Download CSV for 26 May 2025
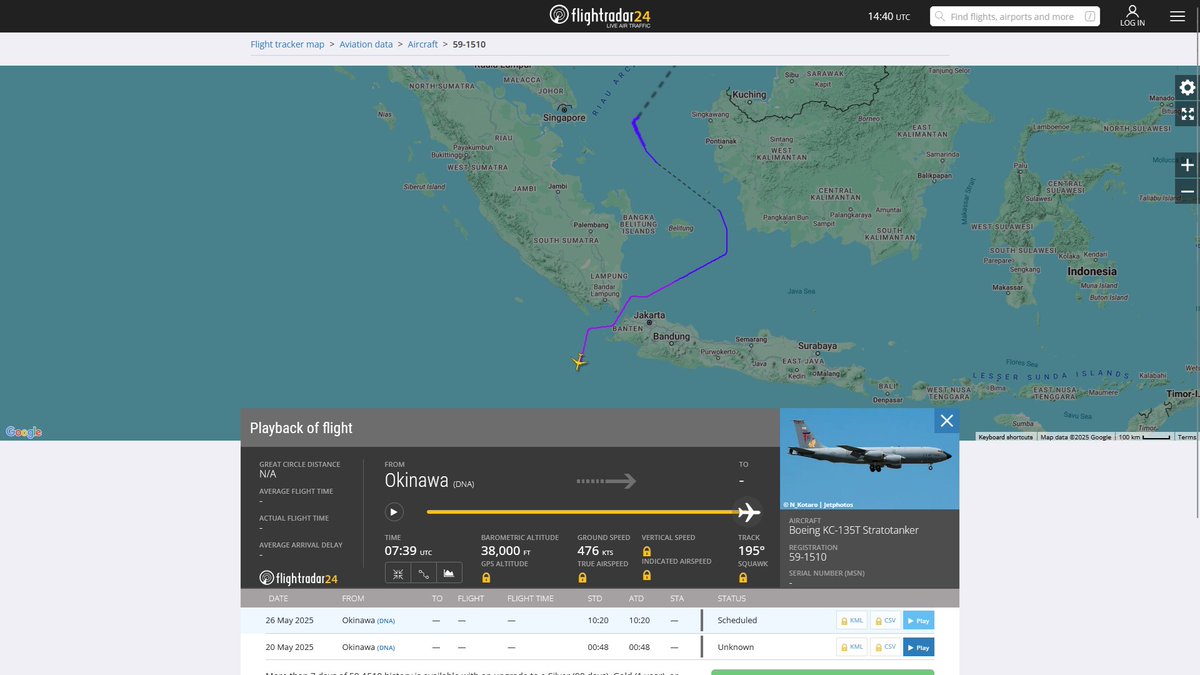1200x675 pixels. tap(884, 621)
